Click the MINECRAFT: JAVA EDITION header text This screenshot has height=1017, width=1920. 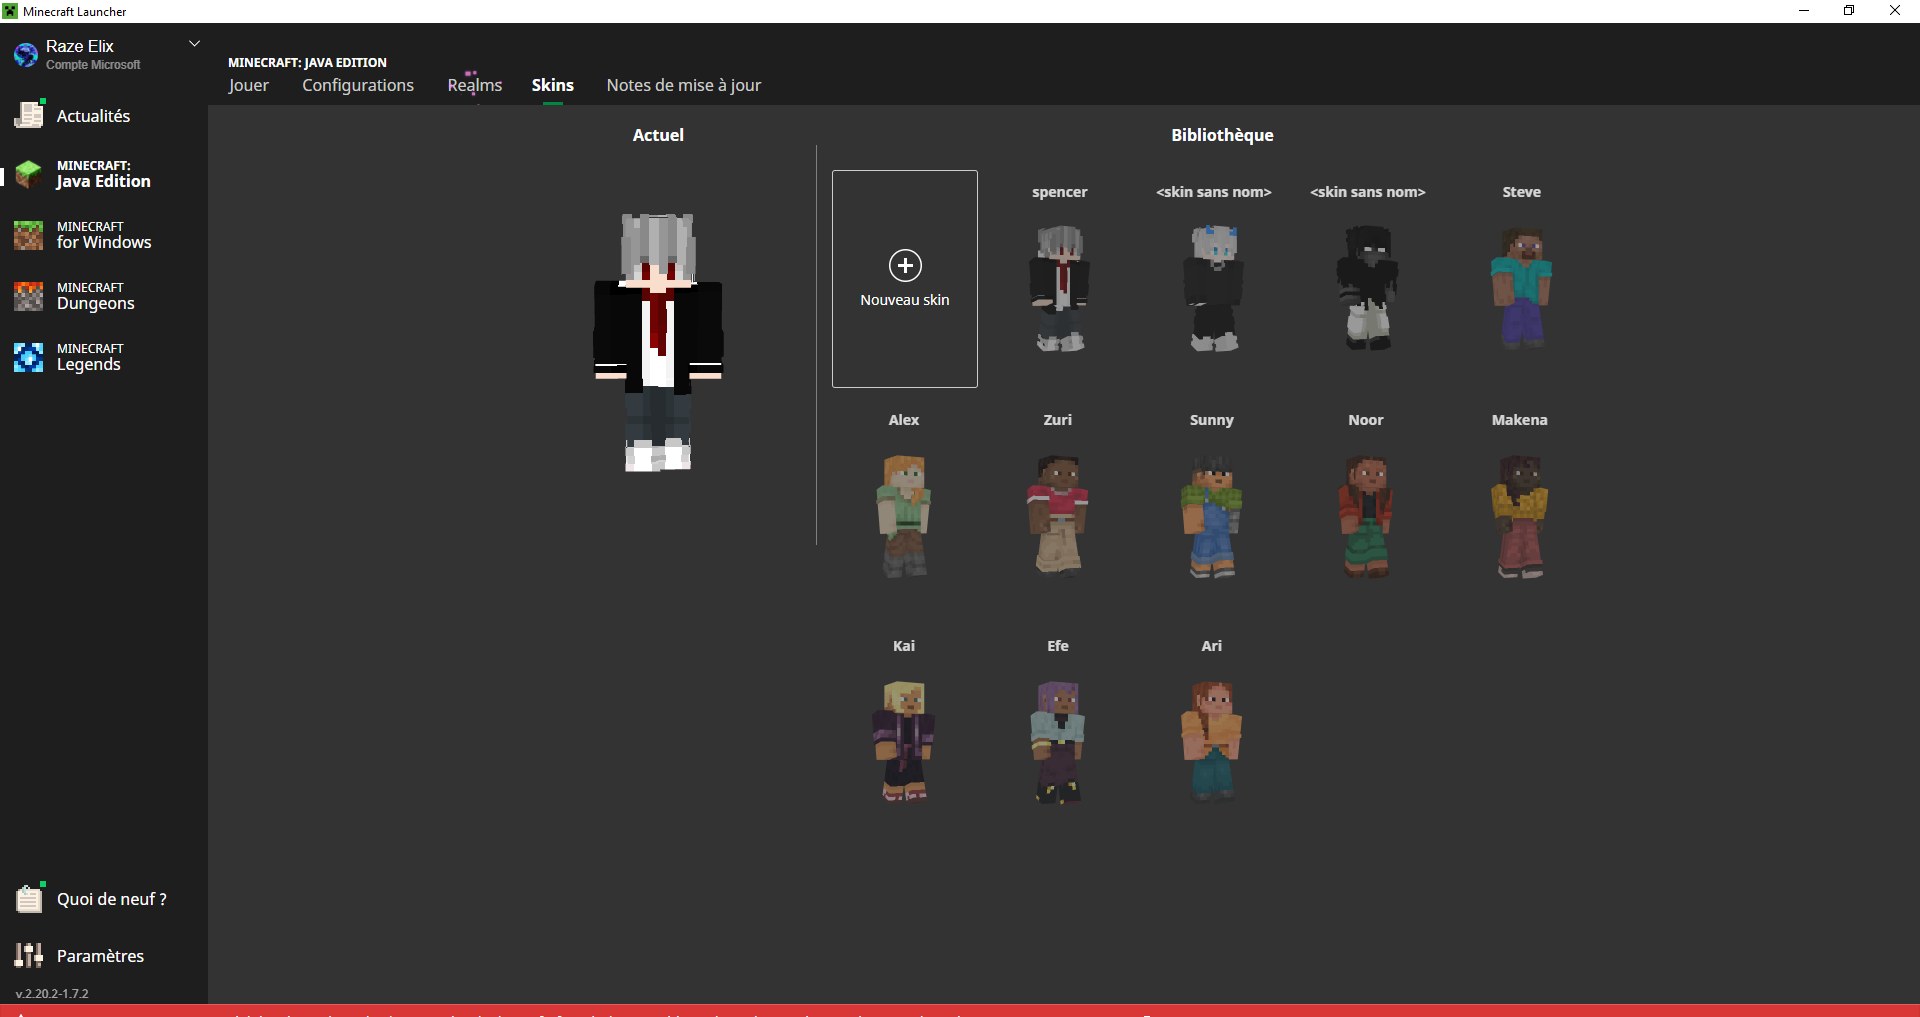coord(307,62)
